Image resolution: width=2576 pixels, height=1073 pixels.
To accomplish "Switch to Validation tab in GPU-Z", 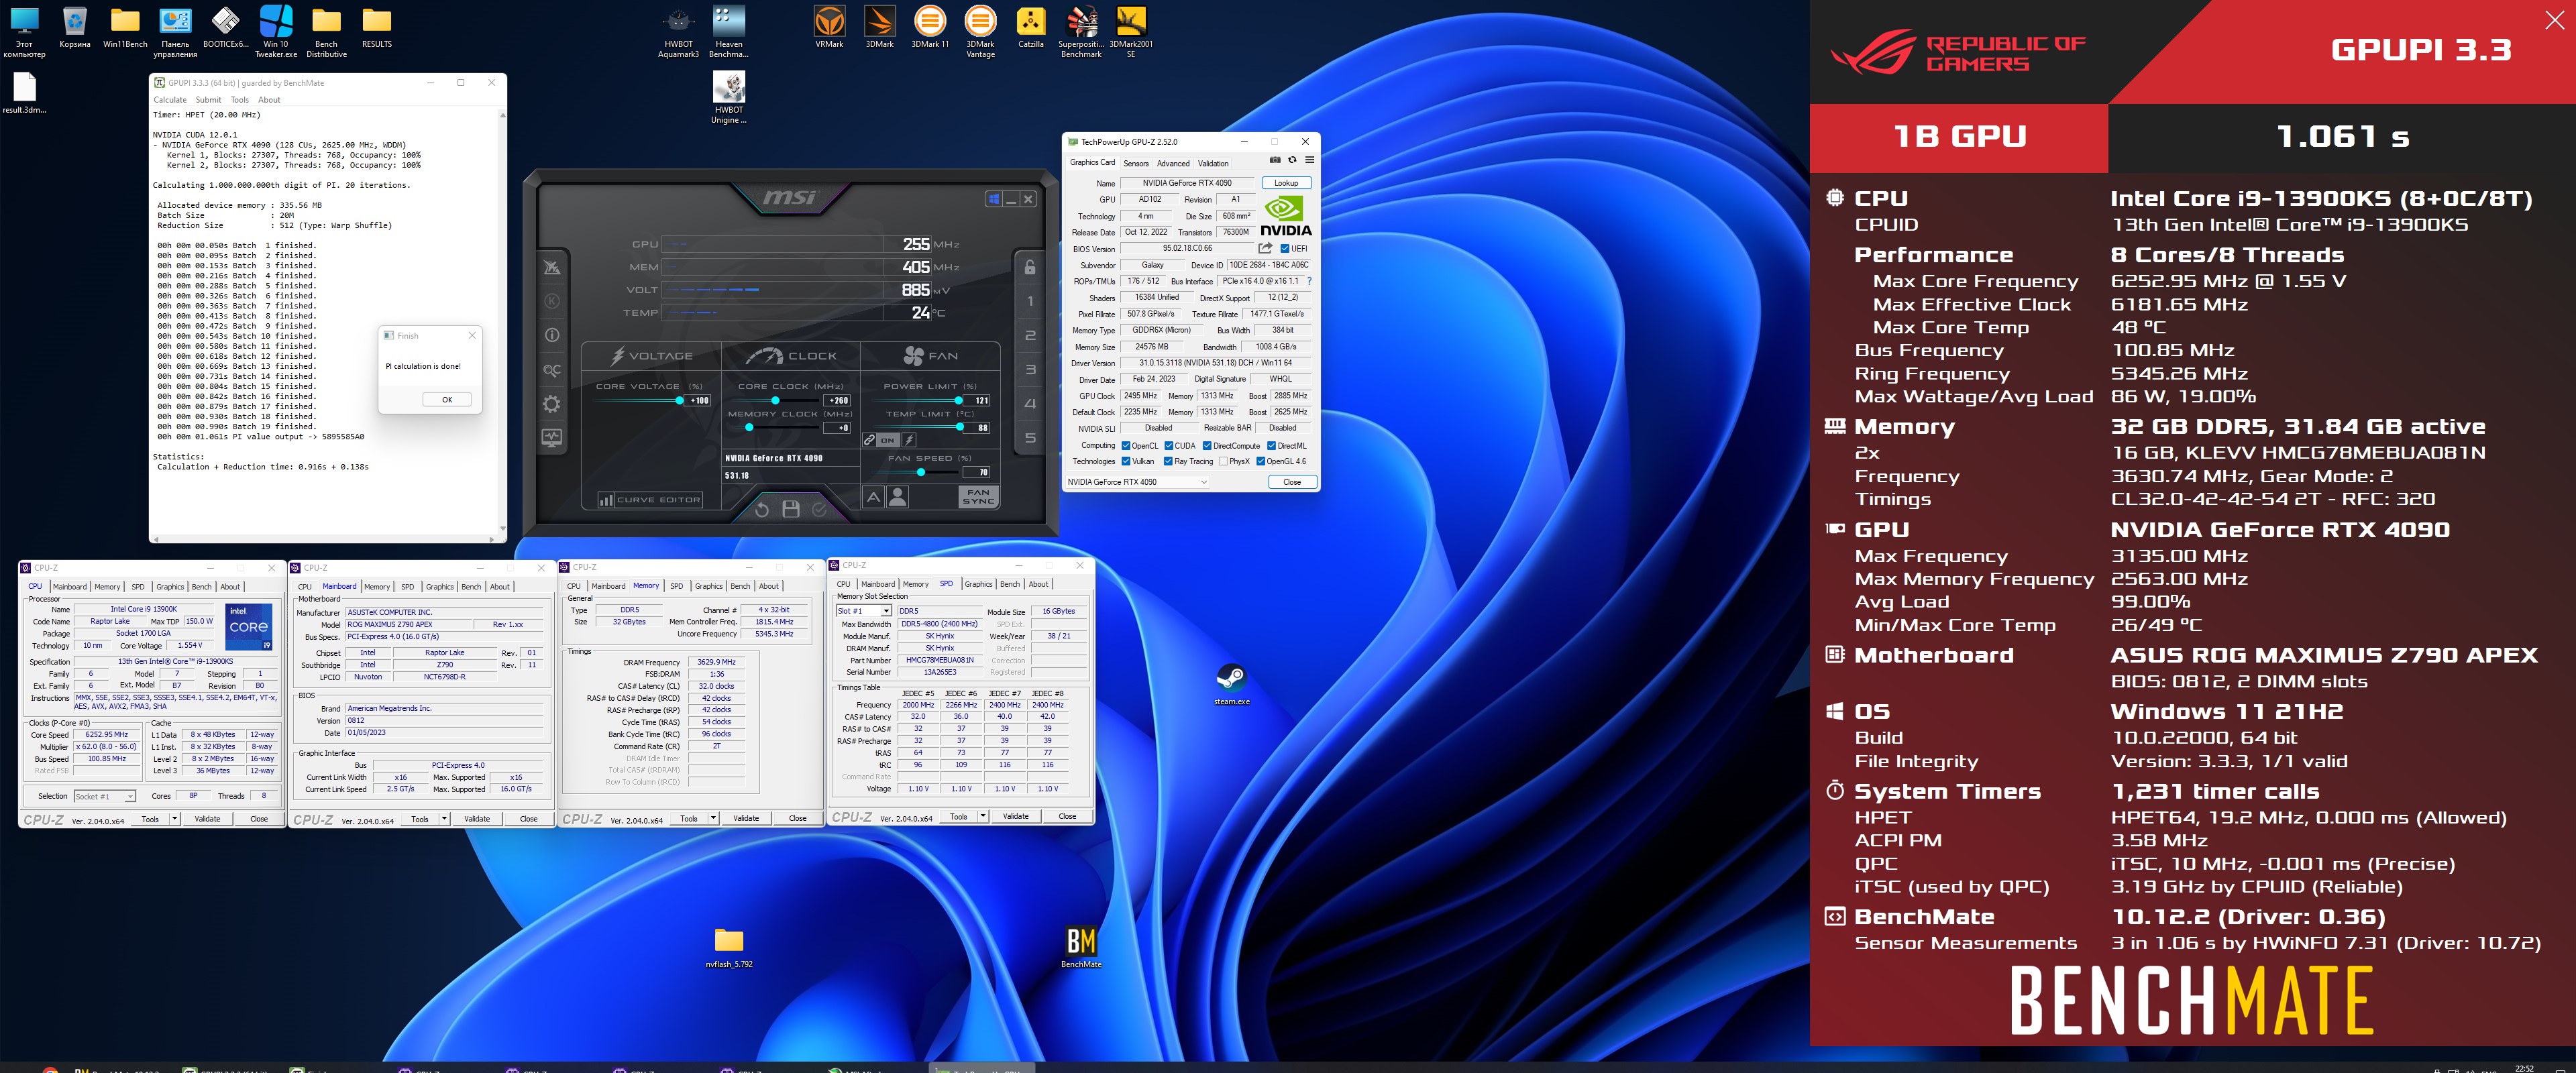I will 1213,163.
